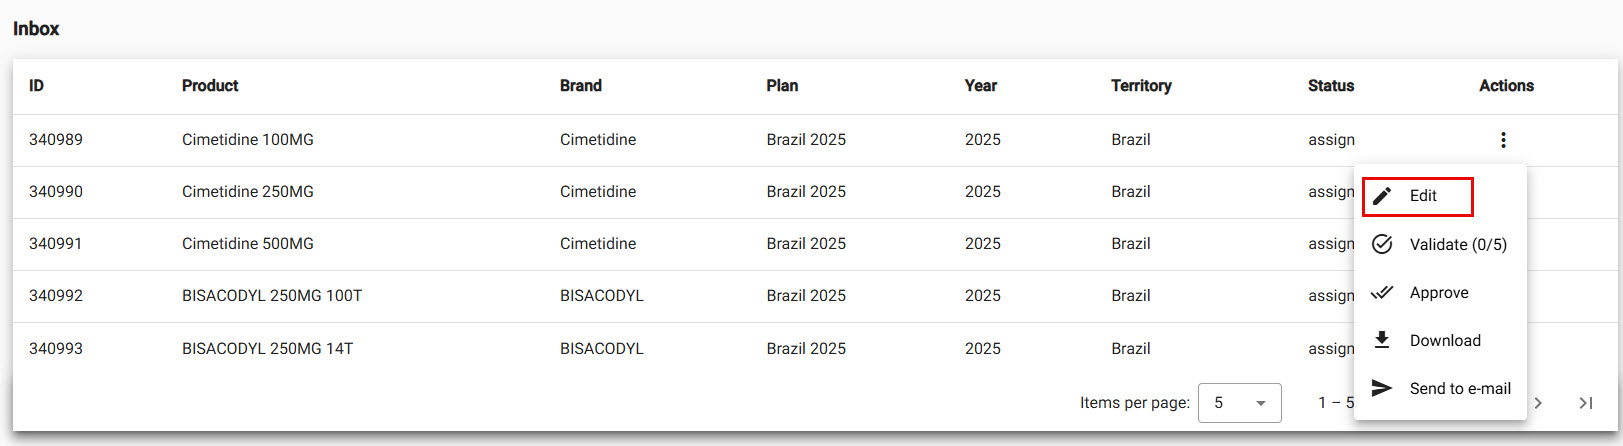Select the BISACODYL 250MG 100T row

272,296
